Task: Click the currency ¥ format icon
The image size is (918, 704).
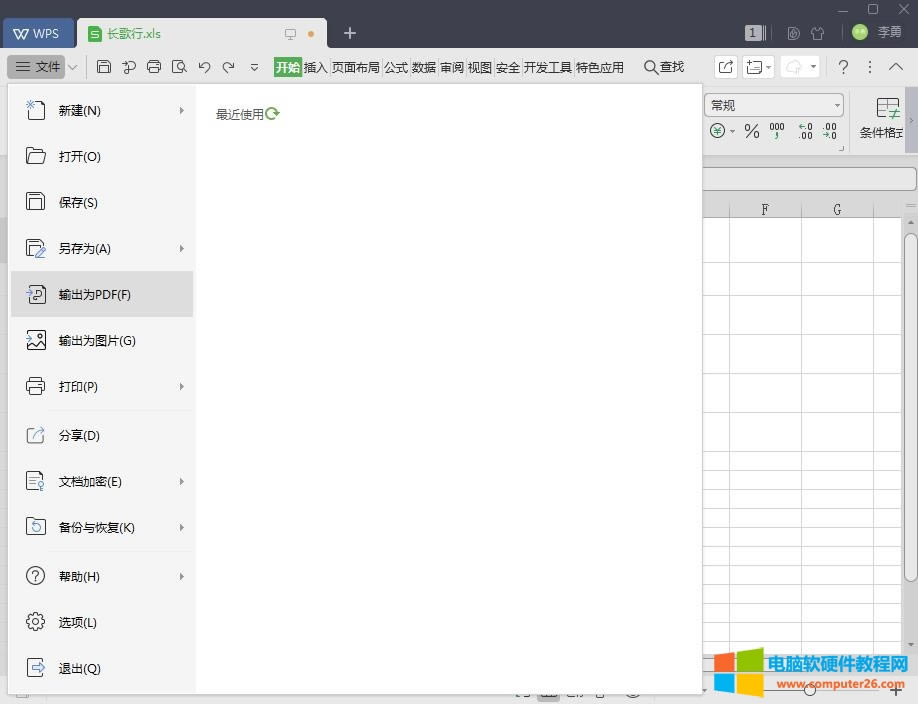Action: 716,131
